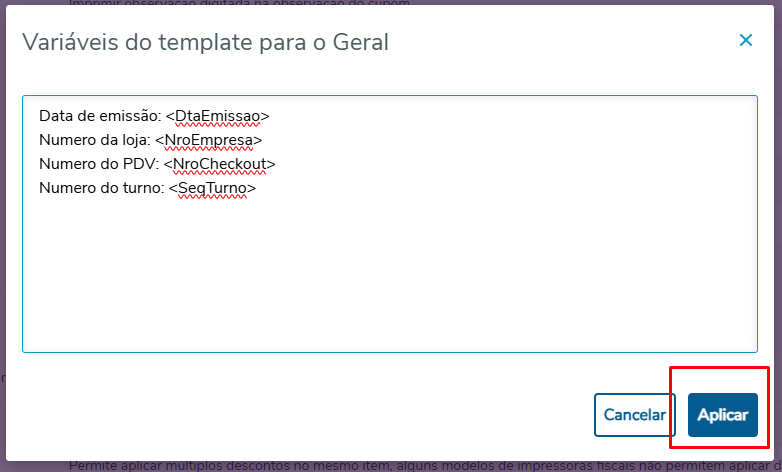The image size is (782, 472).
Task: Click the background text 'Permite aplicar múltiplos descontos'
Action: pos(200,465)
